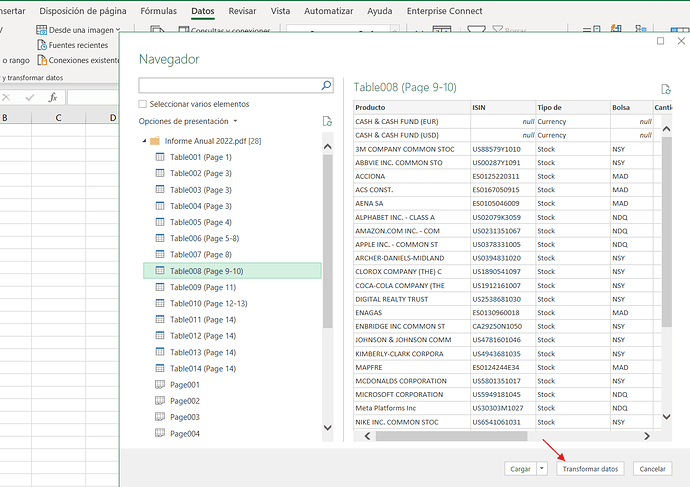Image resolution: width=690 pixels, height=487 pixels.
Task: Click the Cancelar button
Action: pos(652,469)
